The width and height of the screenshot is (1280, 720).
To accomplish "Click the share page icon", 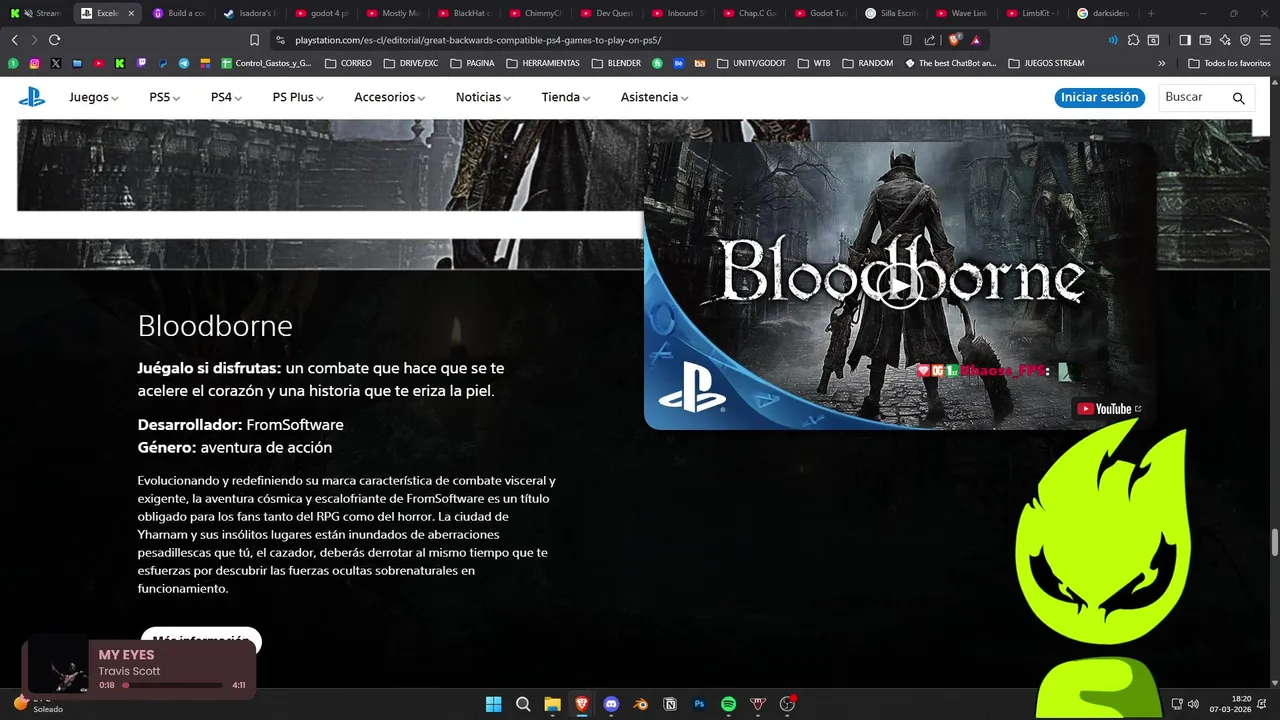I will pyautogui.click(x=930, y=40).
